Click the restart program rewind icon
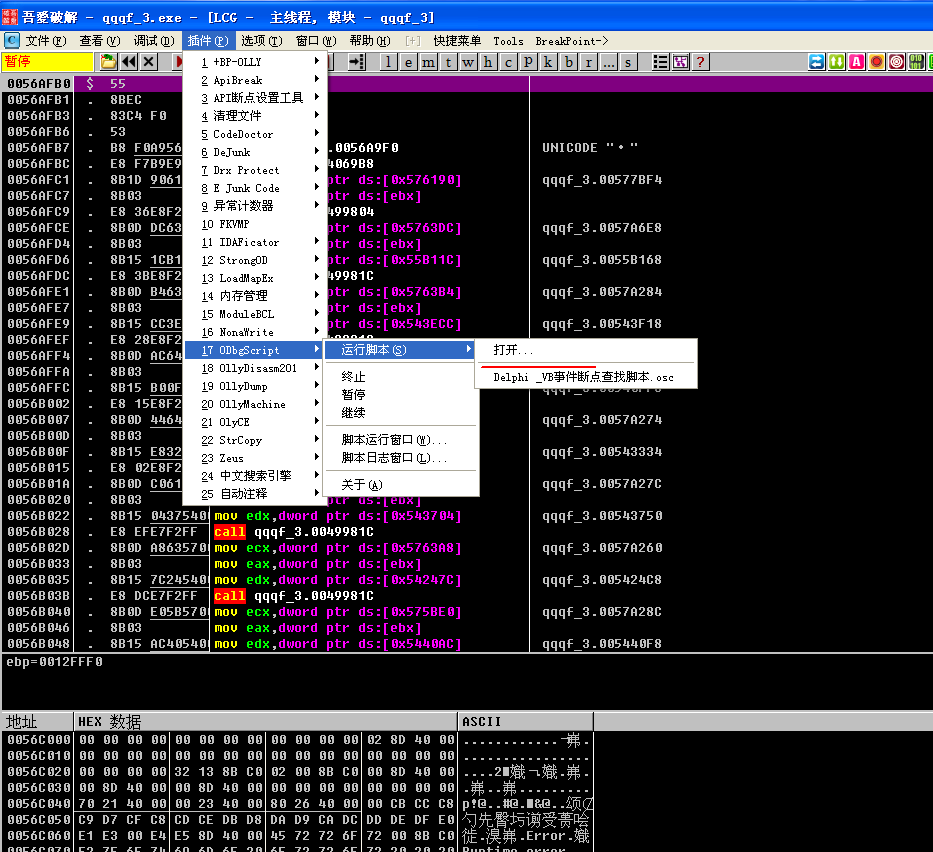The width and height of the screenshot is (933, 852). [x=129, y=61]
